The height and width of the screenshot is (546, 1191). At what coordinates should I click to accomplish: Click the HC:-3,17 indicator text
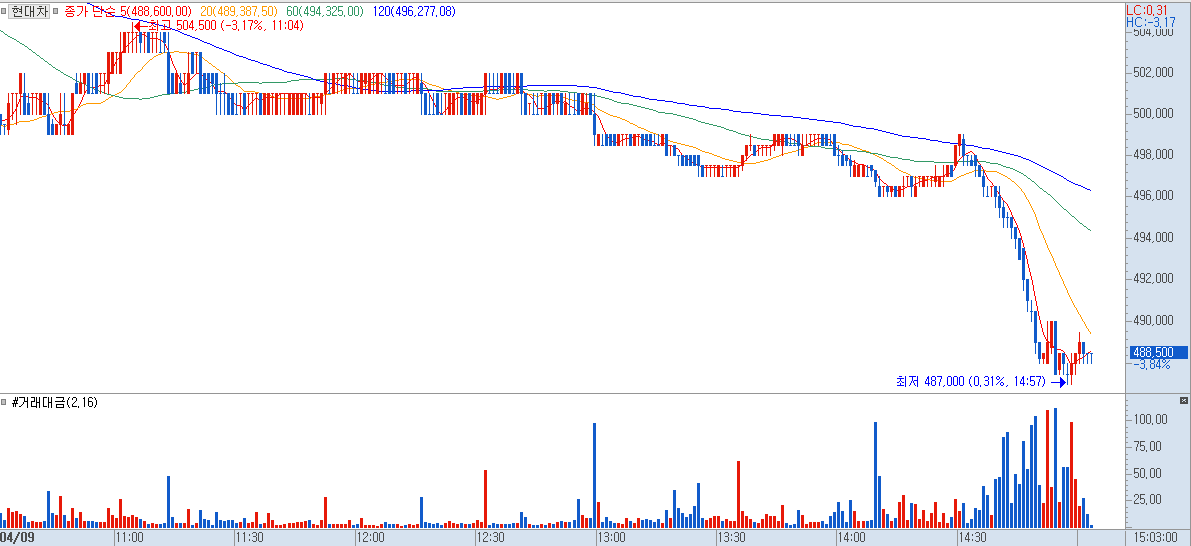coord(1150,22)
